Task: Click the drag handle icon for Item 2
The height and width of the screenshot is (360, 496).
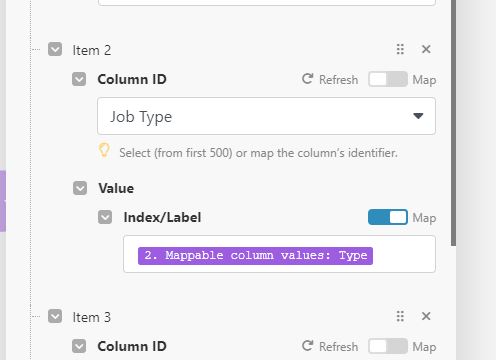Action: [400, 49]
